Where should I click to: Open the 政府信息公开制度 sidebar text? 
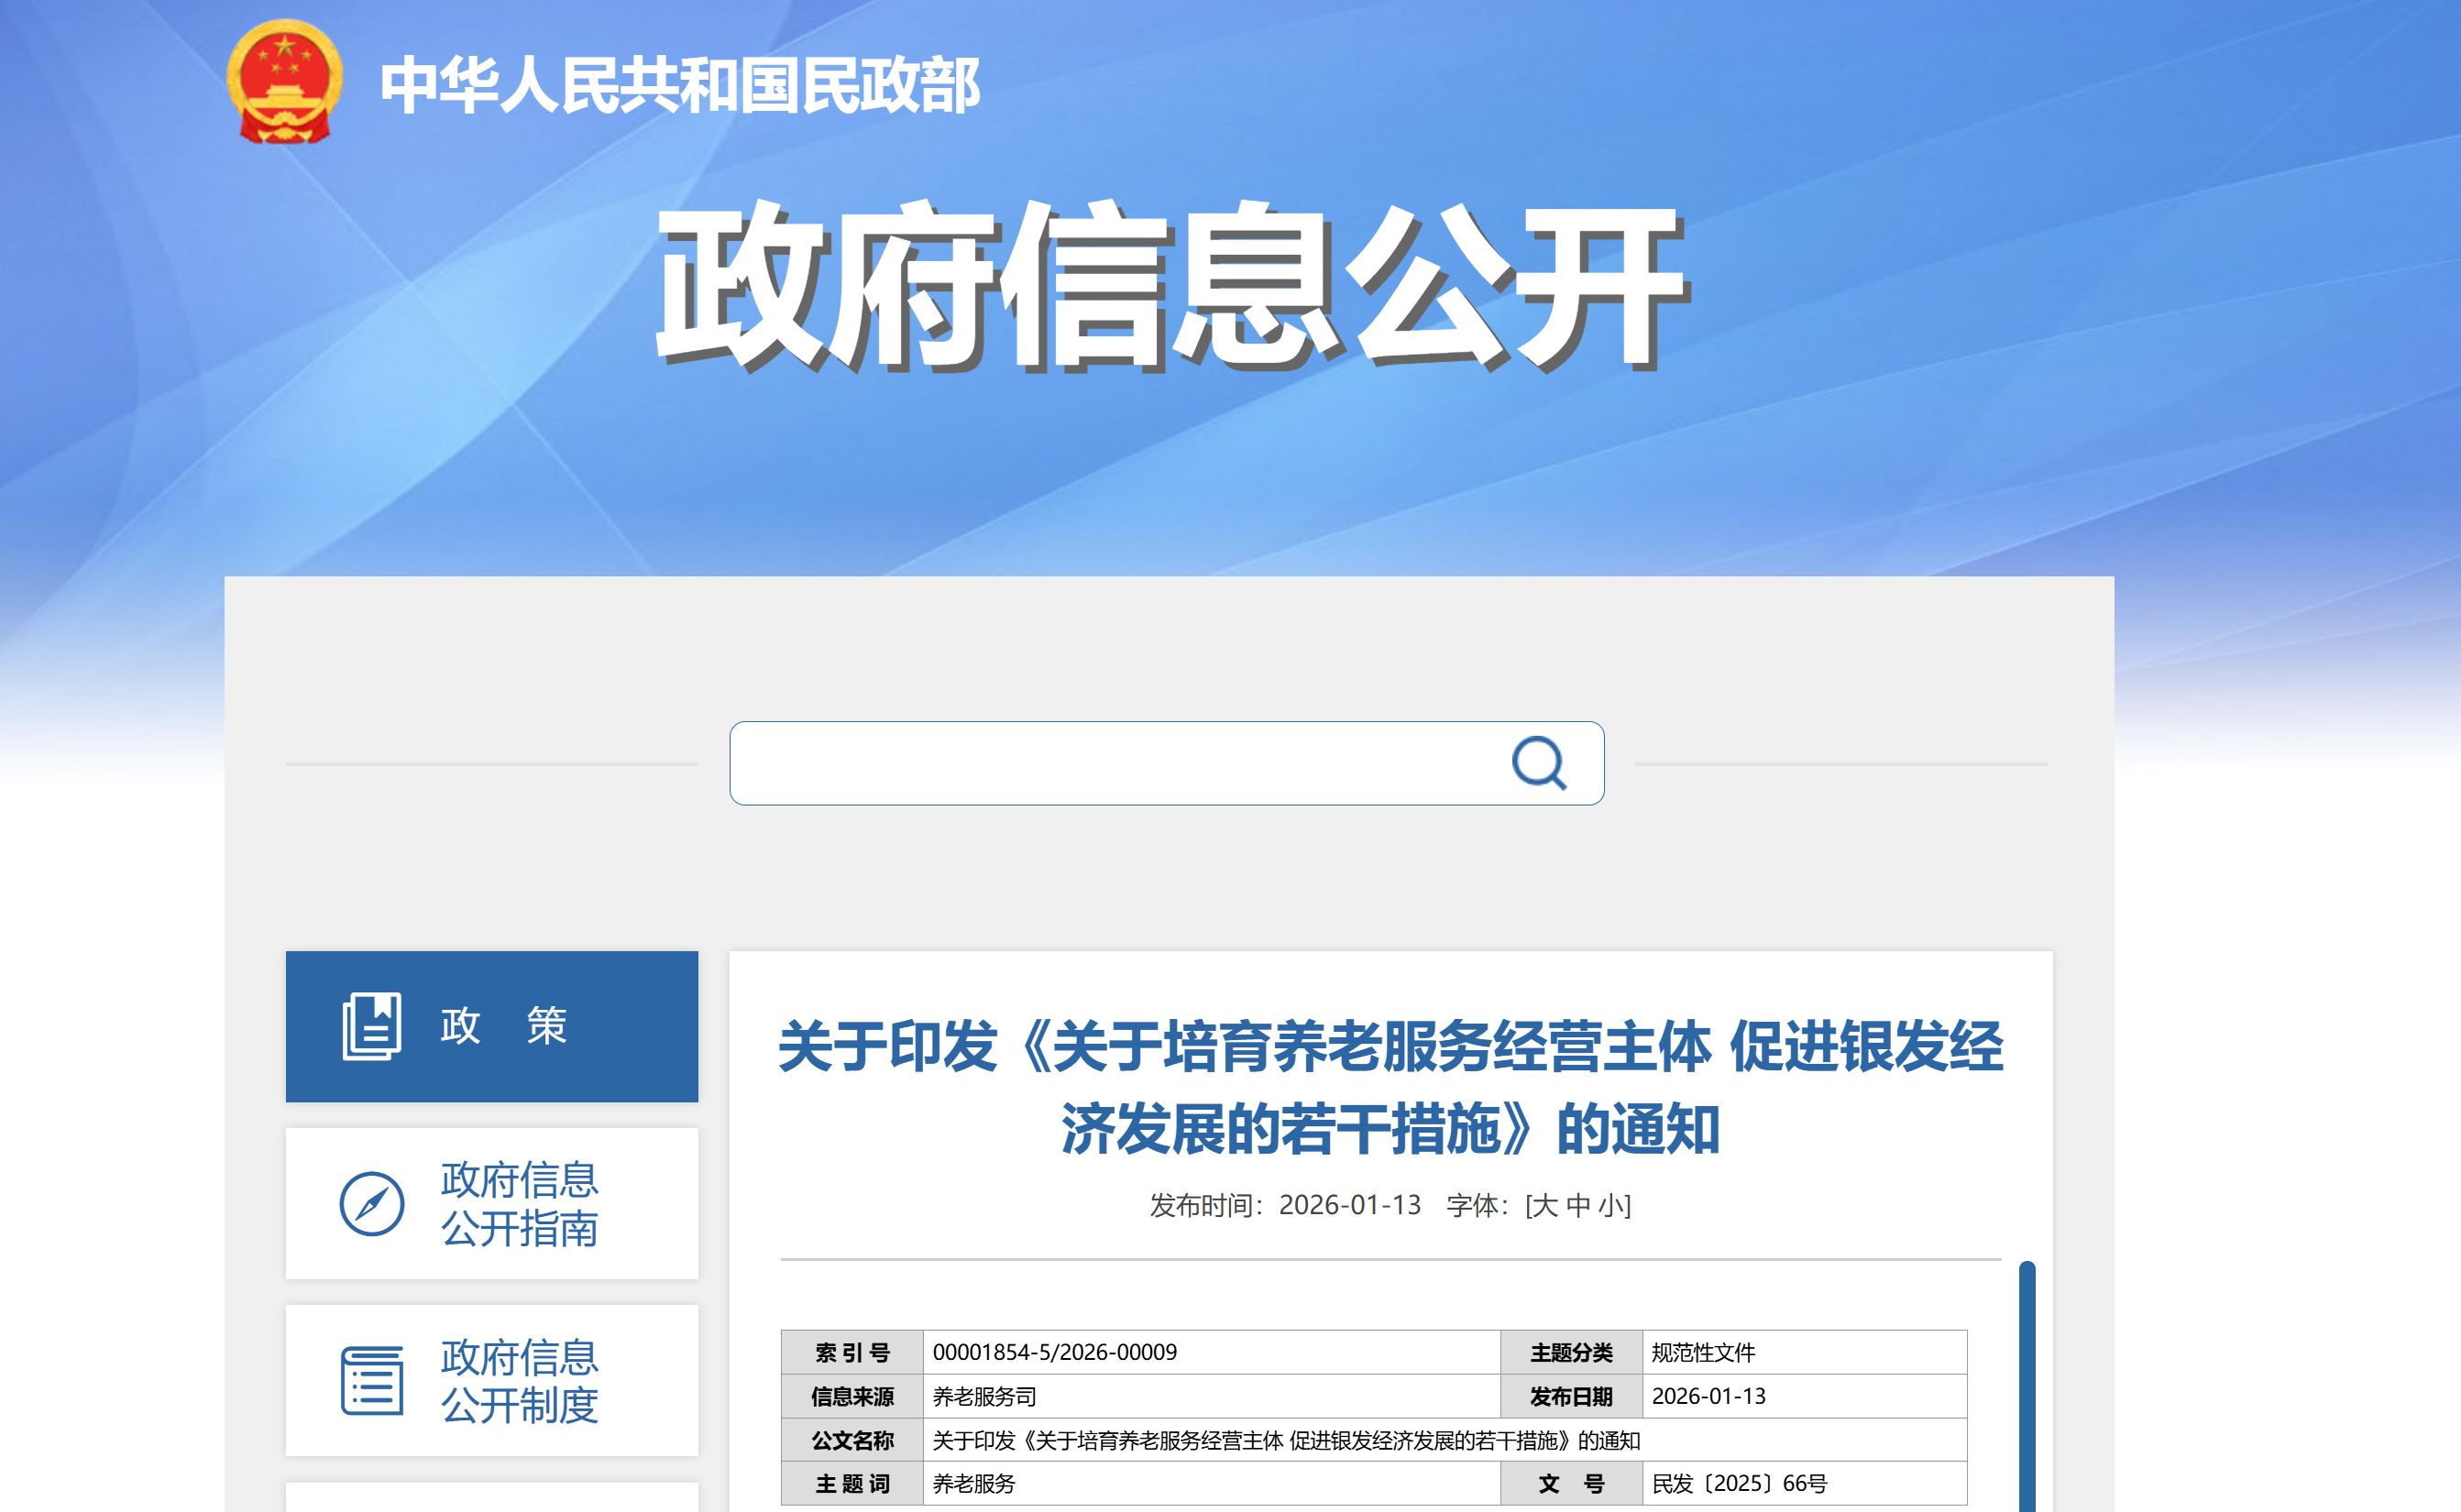click(519, 1381)
